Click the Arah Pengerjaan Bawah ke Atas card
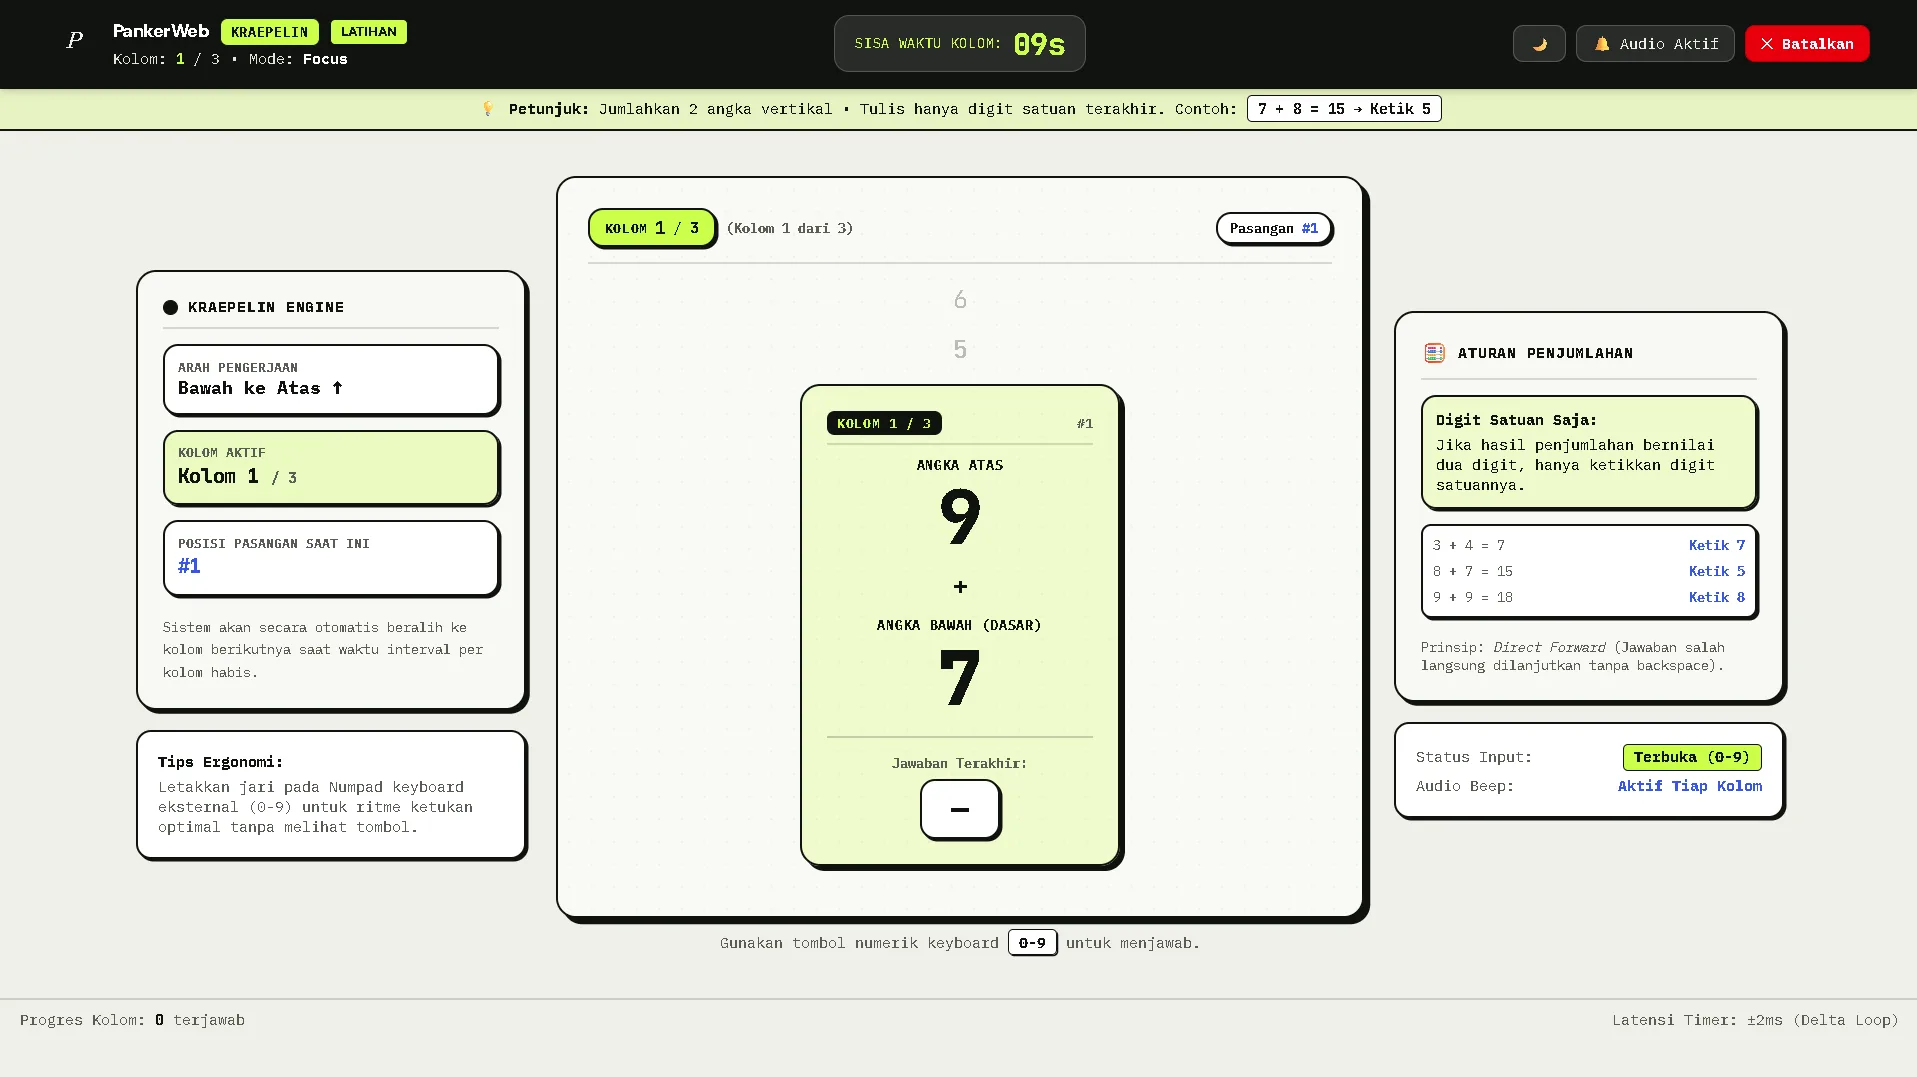The width and height of the screenshot is (1917, 1077). 331,380
